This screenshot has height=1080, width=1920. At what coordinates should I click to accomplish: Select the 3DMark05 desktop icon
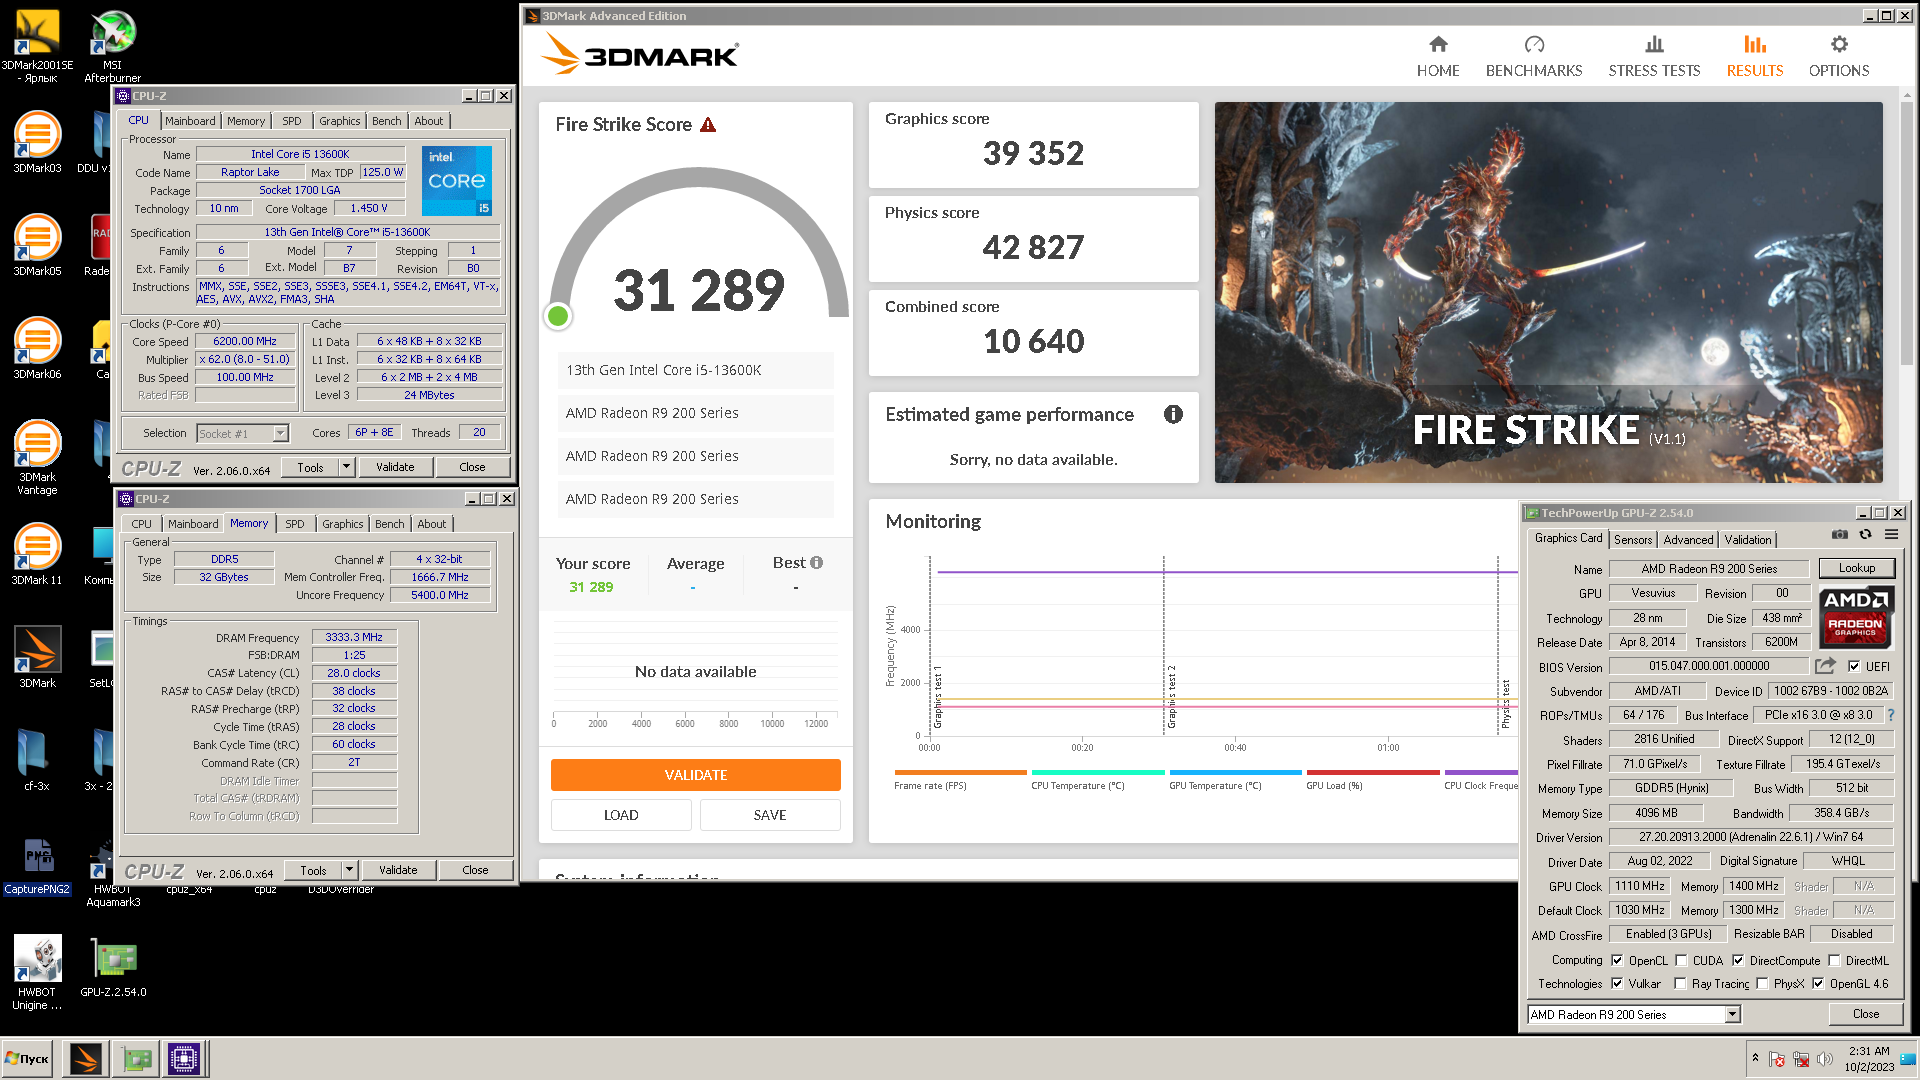37,244
